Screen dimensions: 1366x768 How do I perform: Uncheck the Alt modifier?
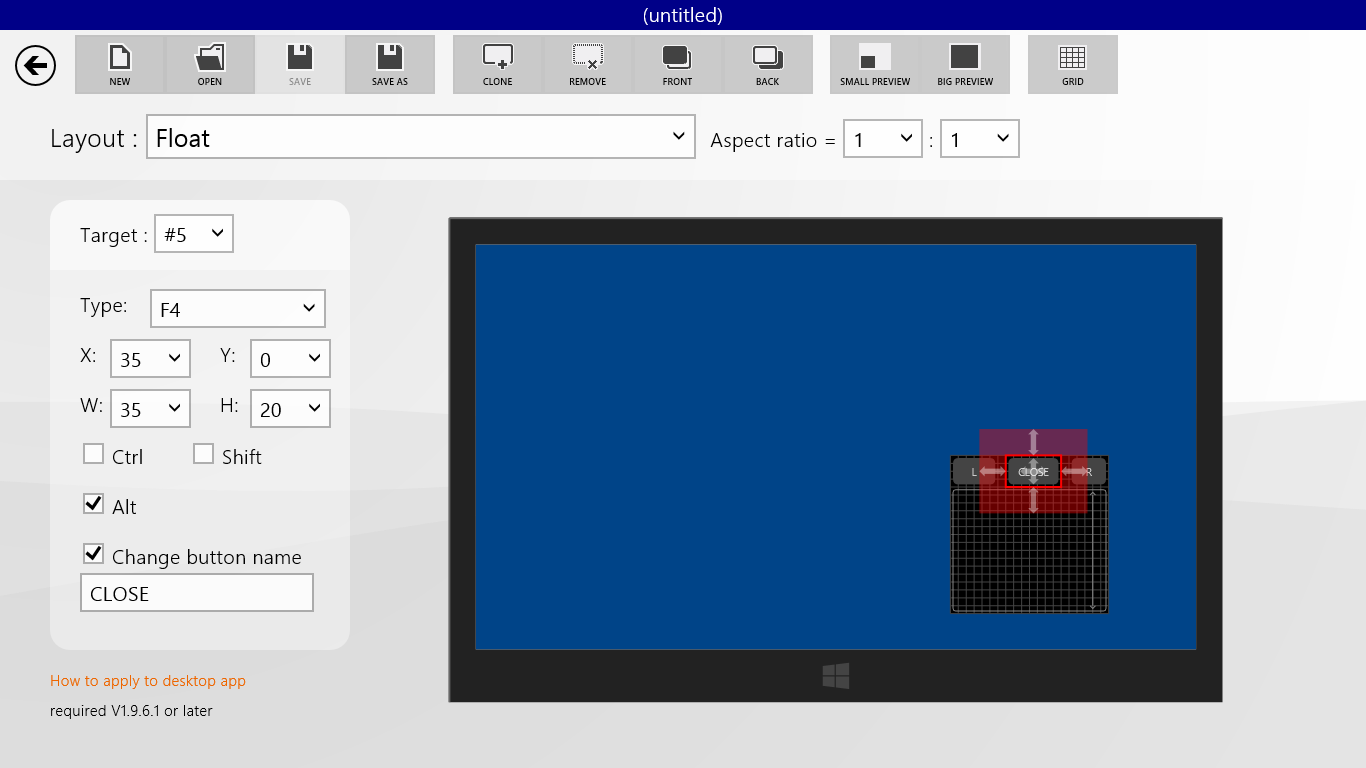point(93,503)
